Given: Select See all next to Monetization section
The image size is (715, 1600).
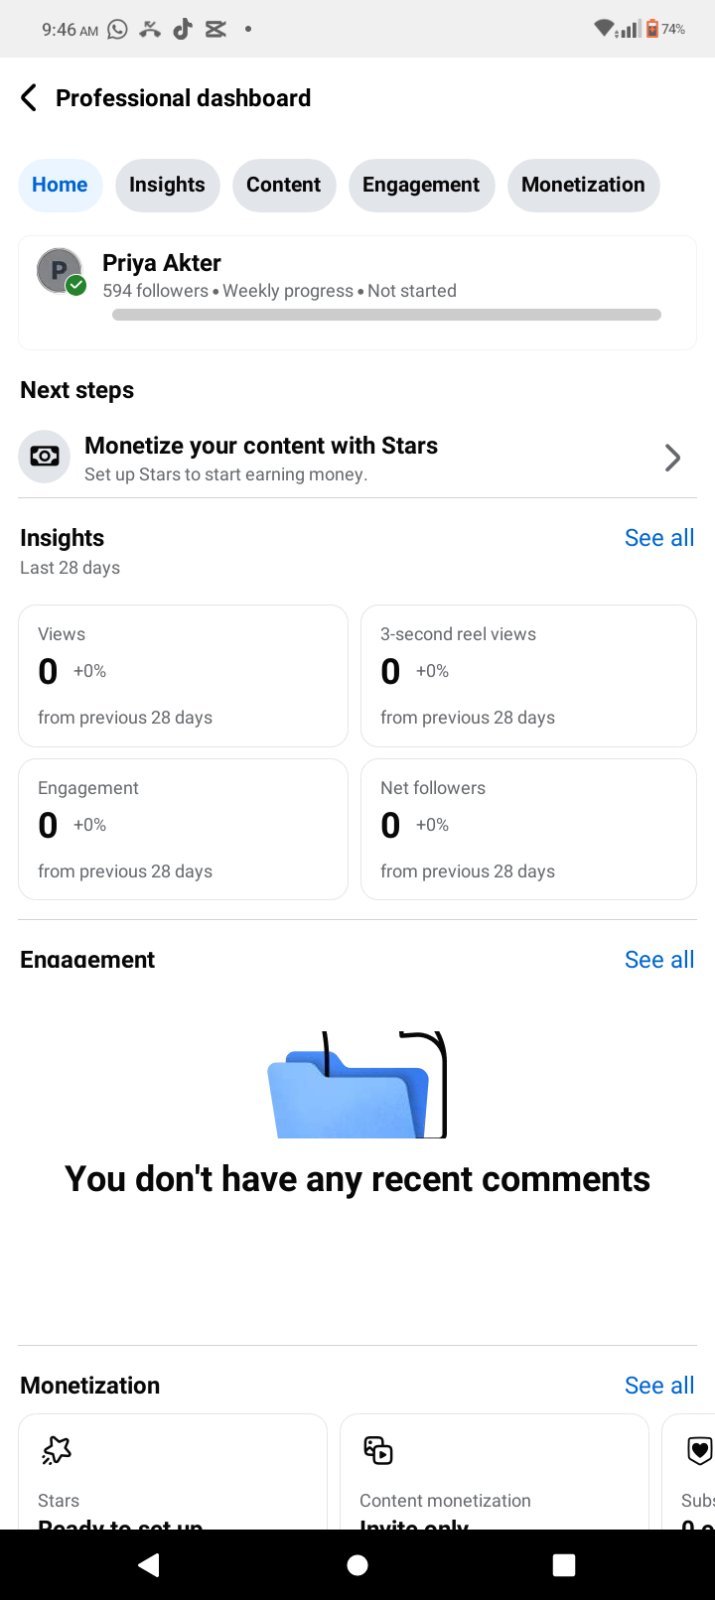Looking at the screenshot, I should (x=659, y=1386).
